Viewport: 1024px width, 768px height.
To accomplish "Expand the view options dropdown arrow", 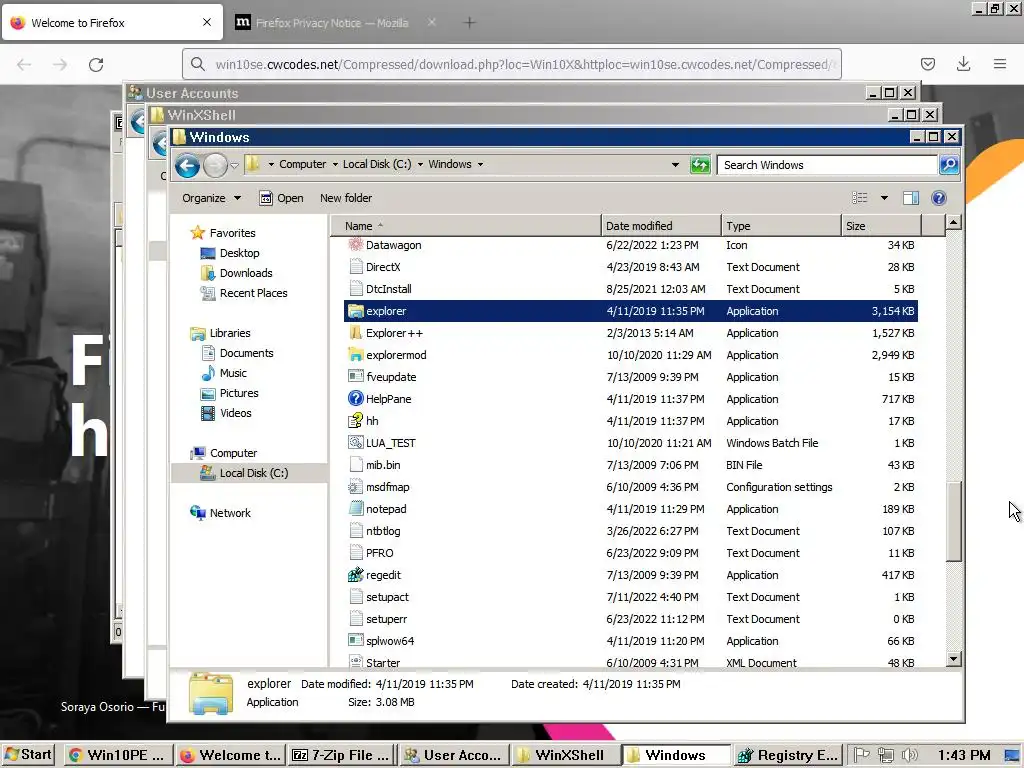I will click(884, 198).
